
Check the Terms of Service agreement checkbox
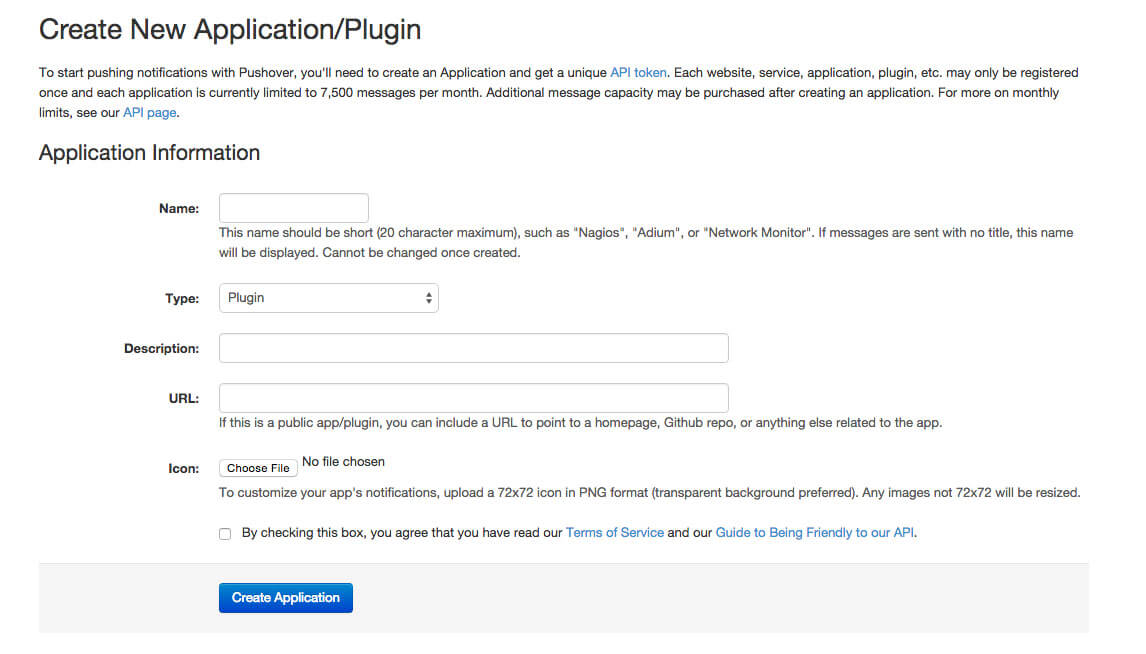(225, 534)
